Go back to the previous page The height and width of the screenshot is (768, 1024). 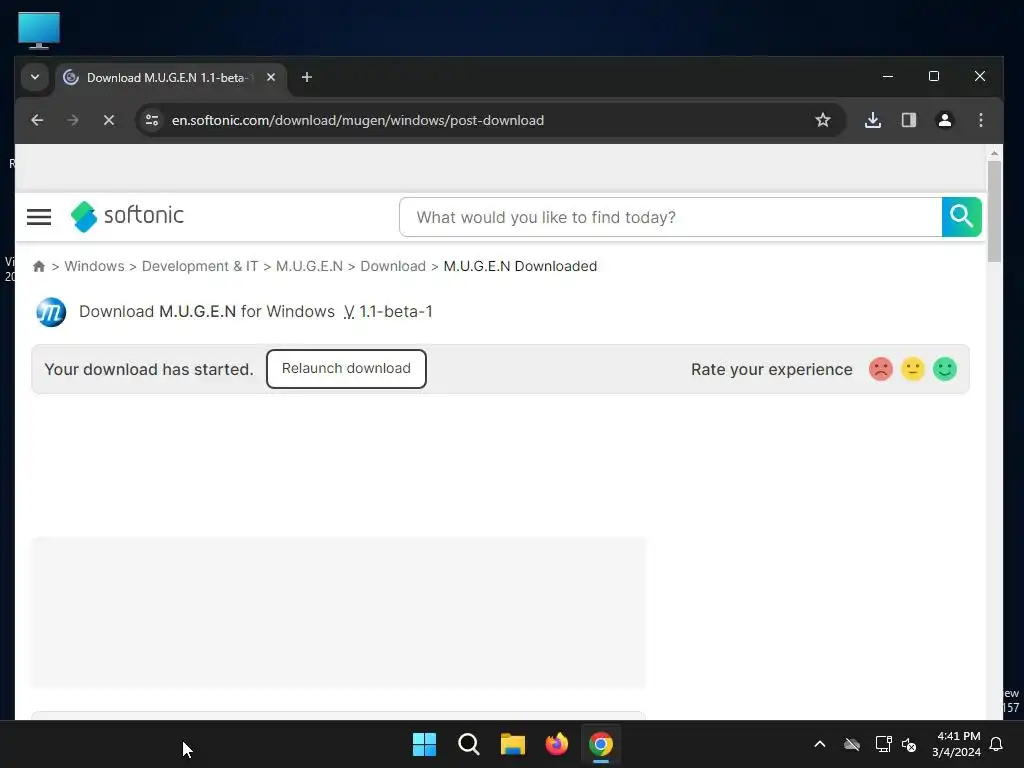[37, 120]
